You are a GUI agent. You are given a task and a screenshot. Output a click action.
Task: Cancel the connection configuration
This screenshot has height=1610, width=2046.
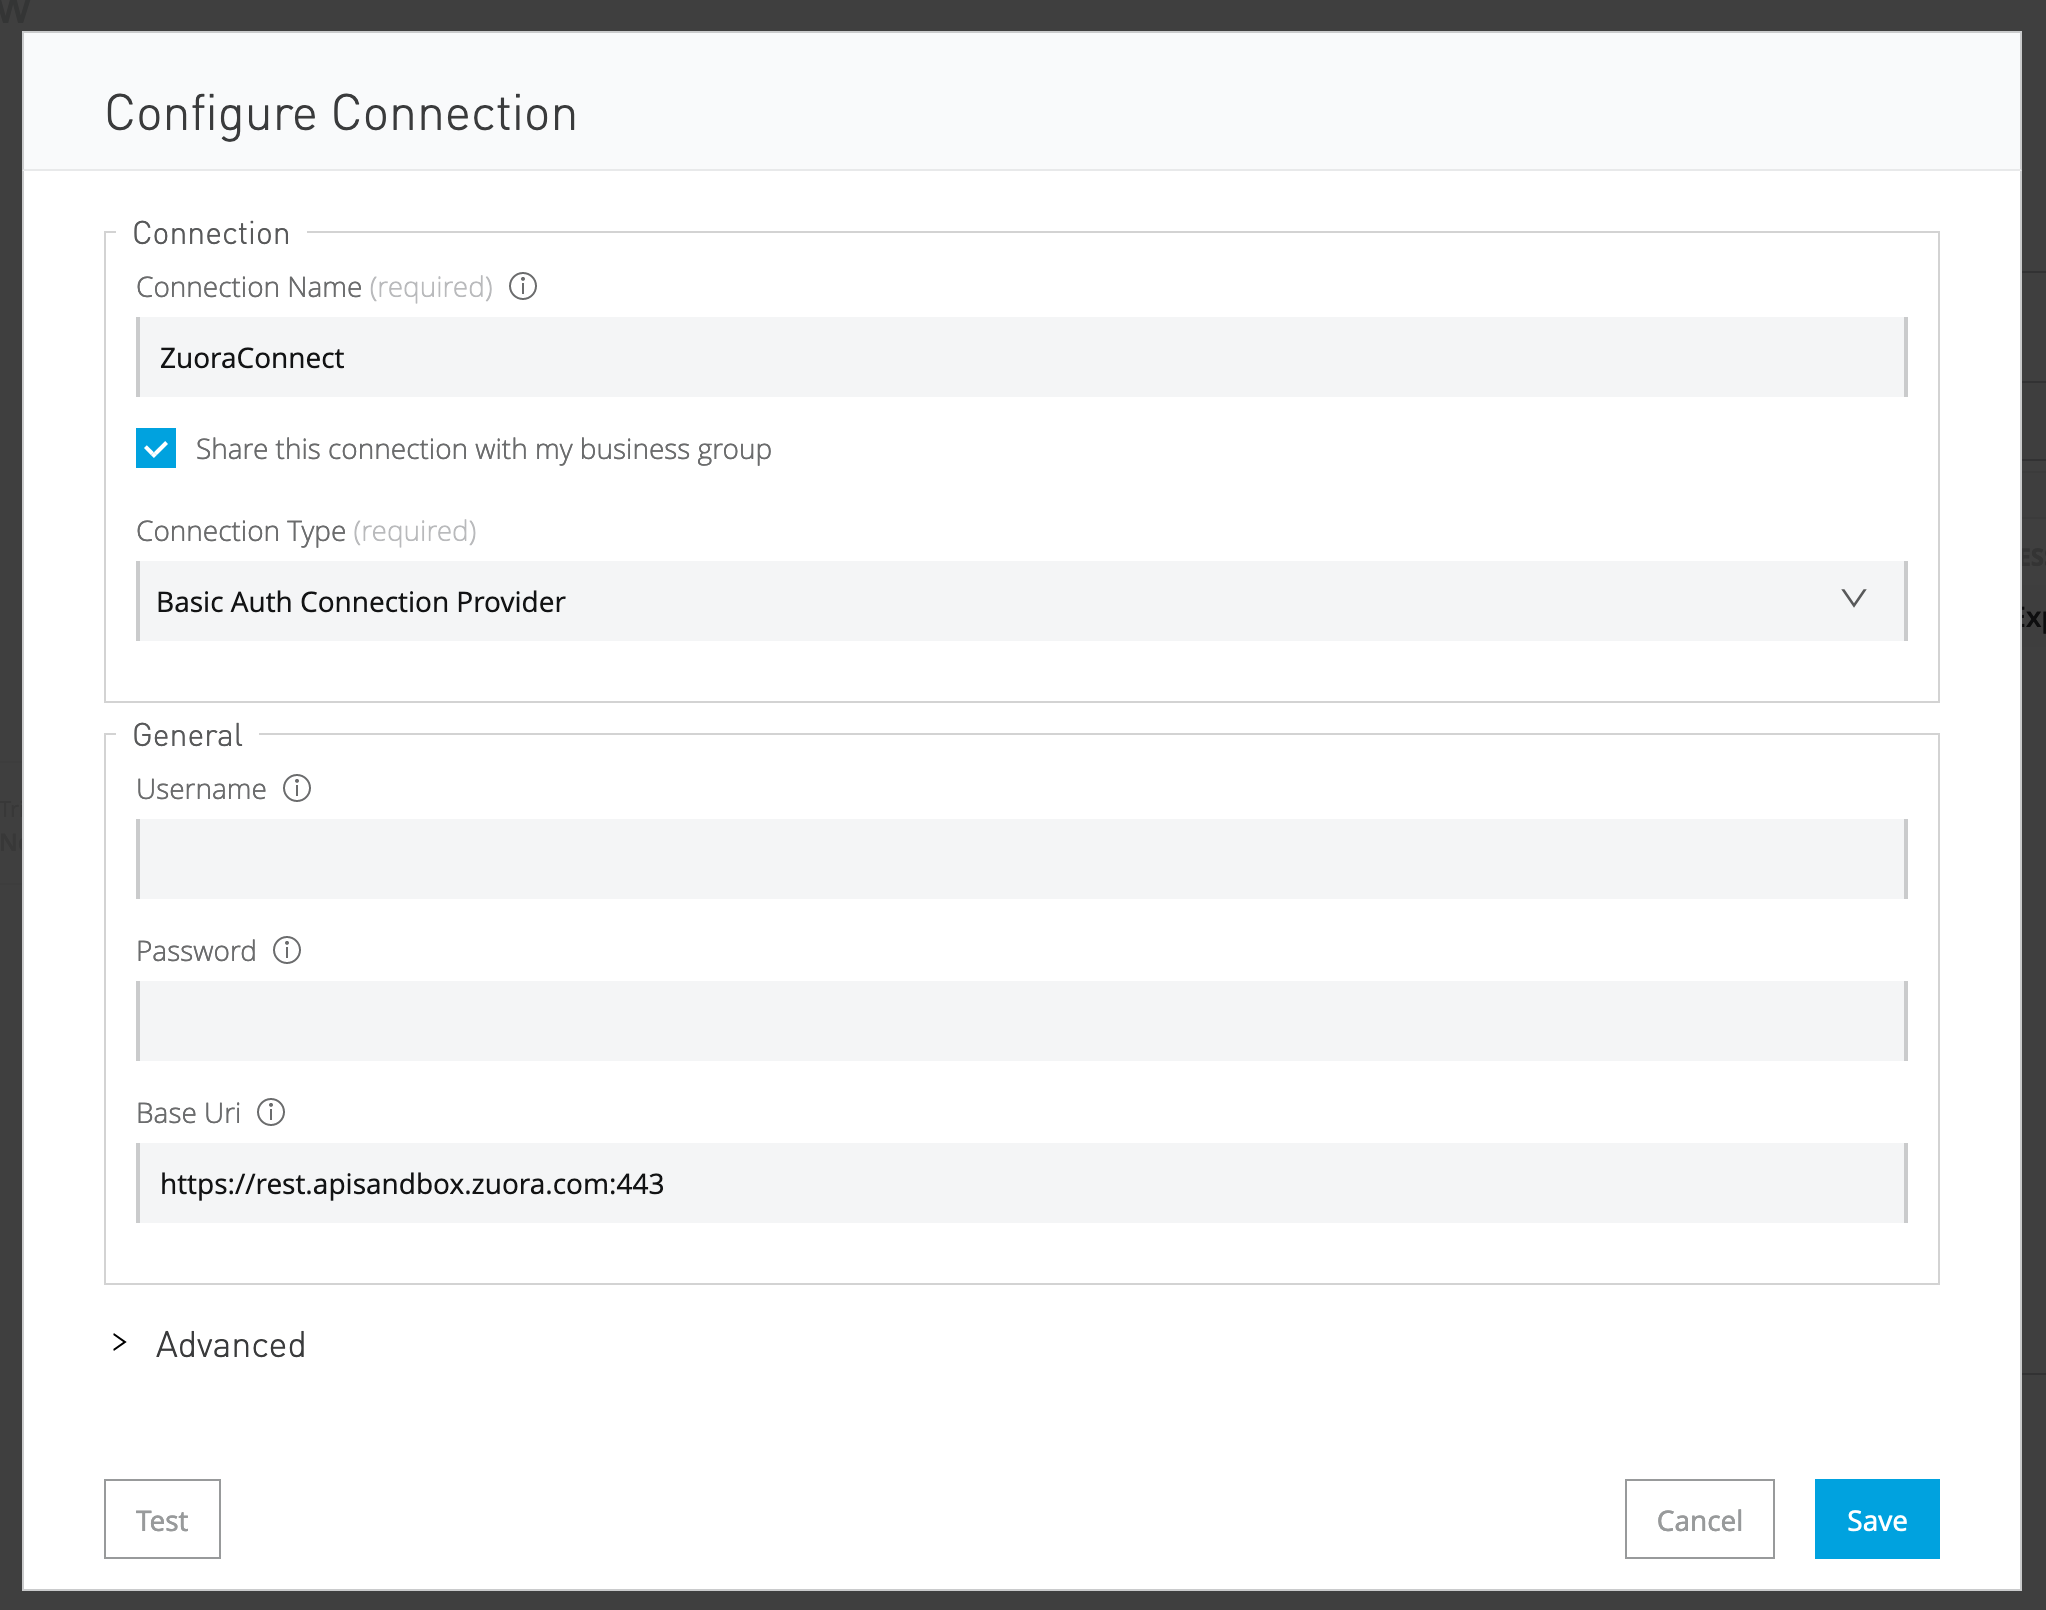tap(1699, 1520)
